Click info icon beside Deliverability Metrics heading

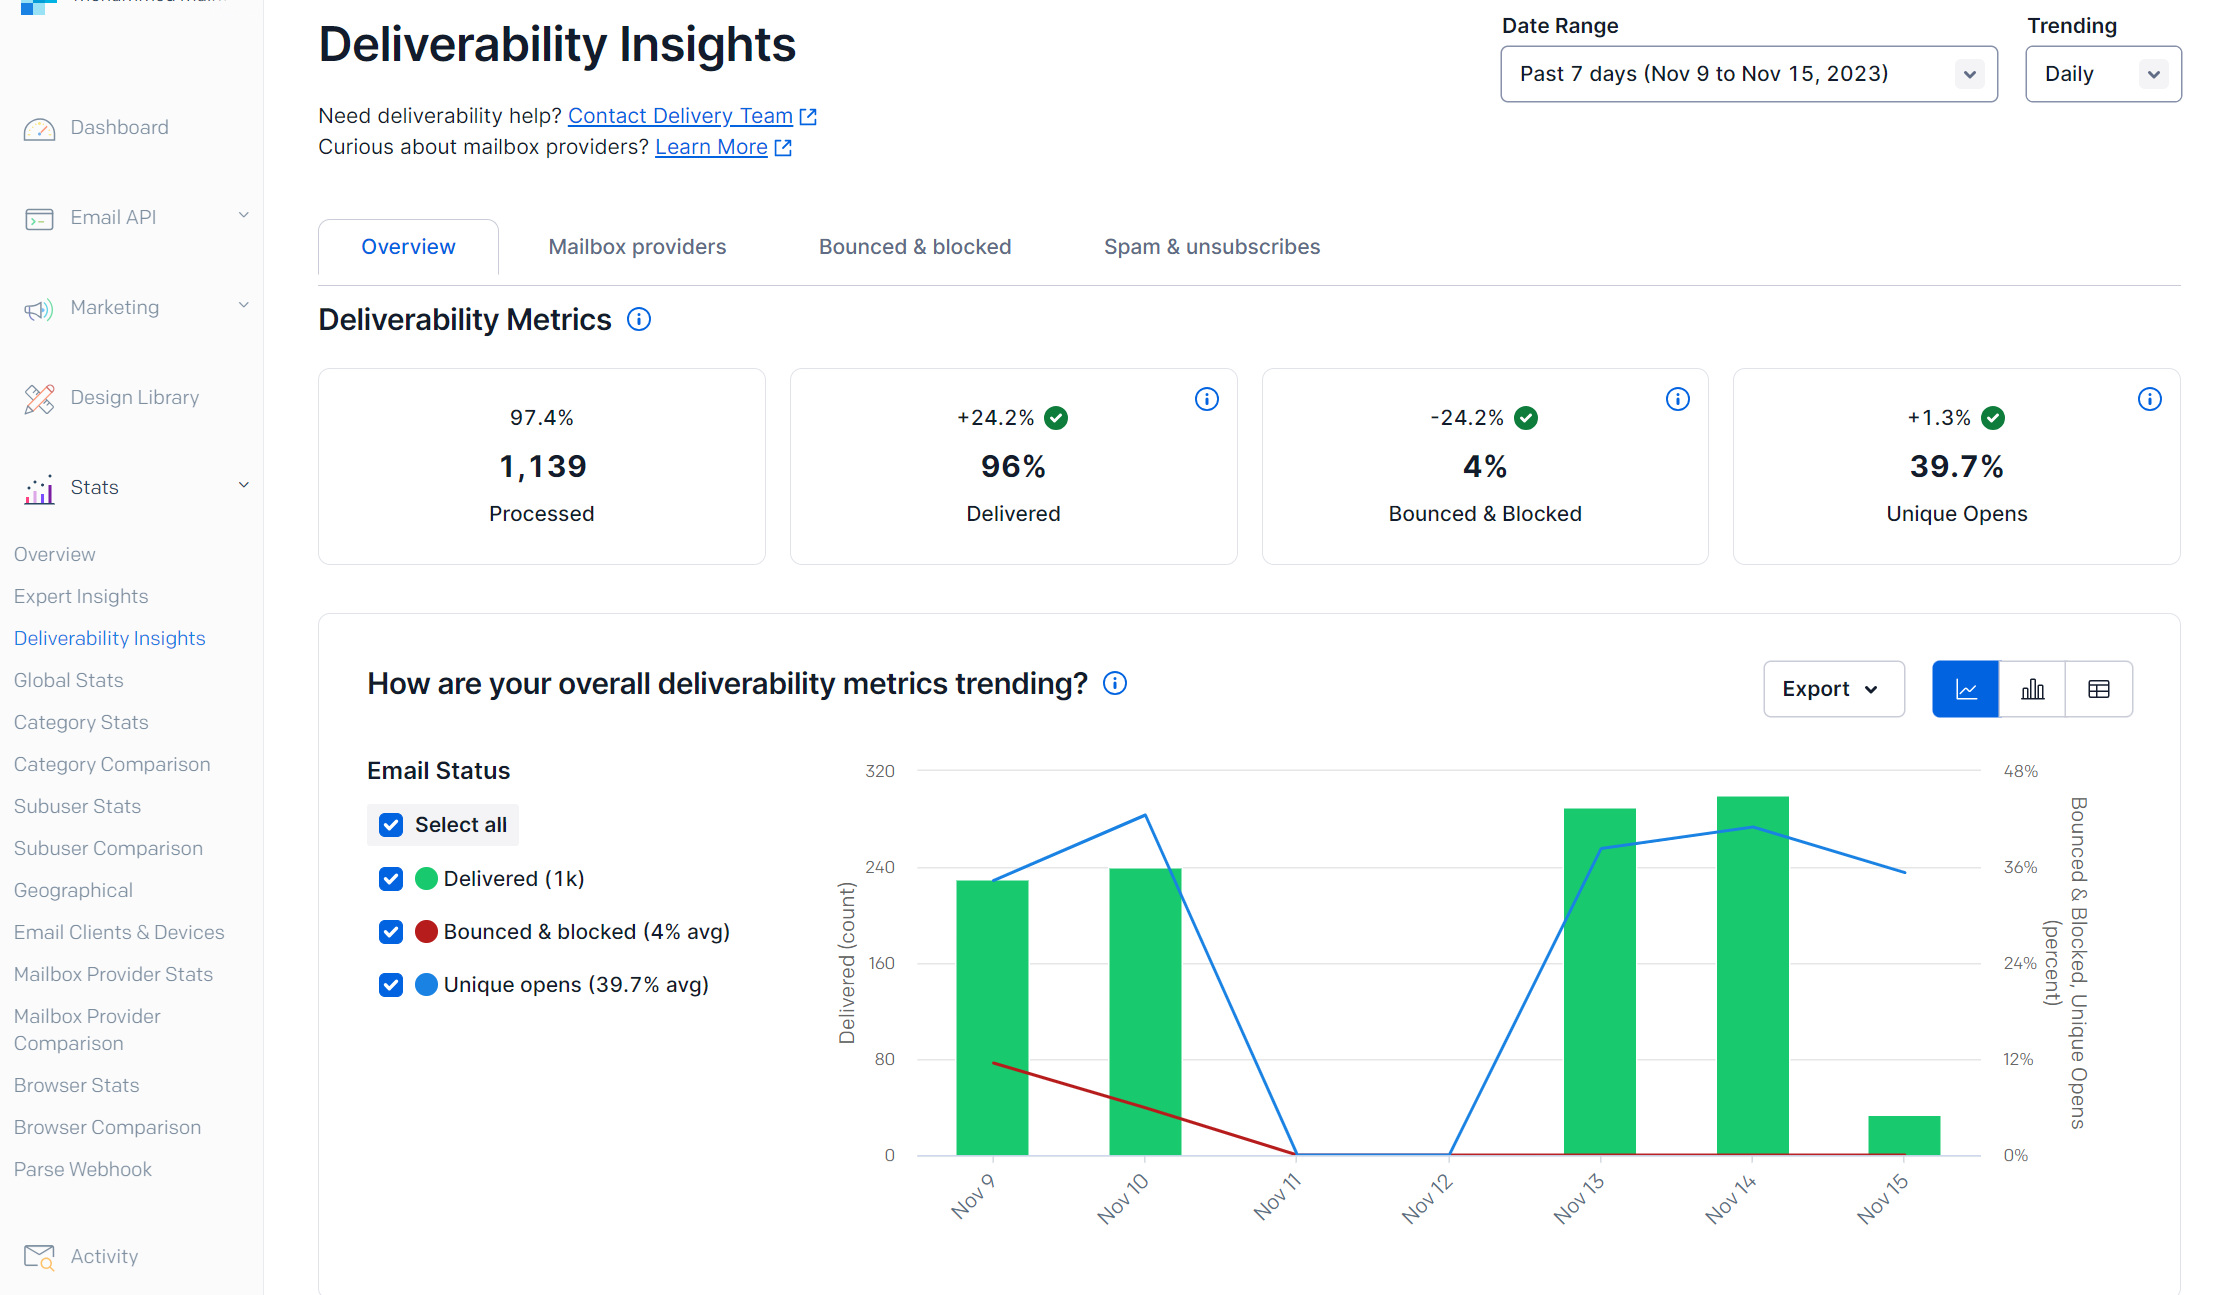coord(638,319)
